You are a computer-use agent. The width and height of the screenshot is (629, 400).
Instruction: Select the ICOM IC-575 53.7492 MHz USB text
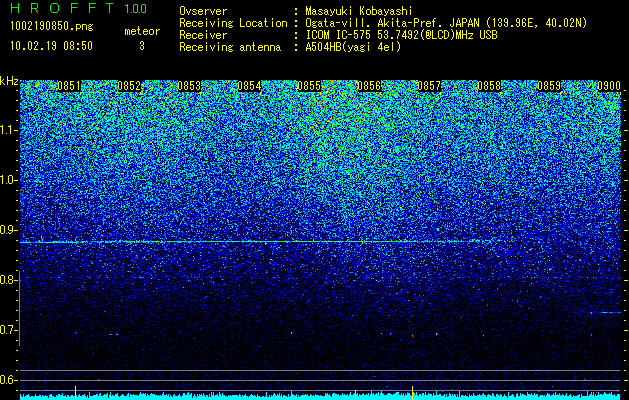click(401, 35)
